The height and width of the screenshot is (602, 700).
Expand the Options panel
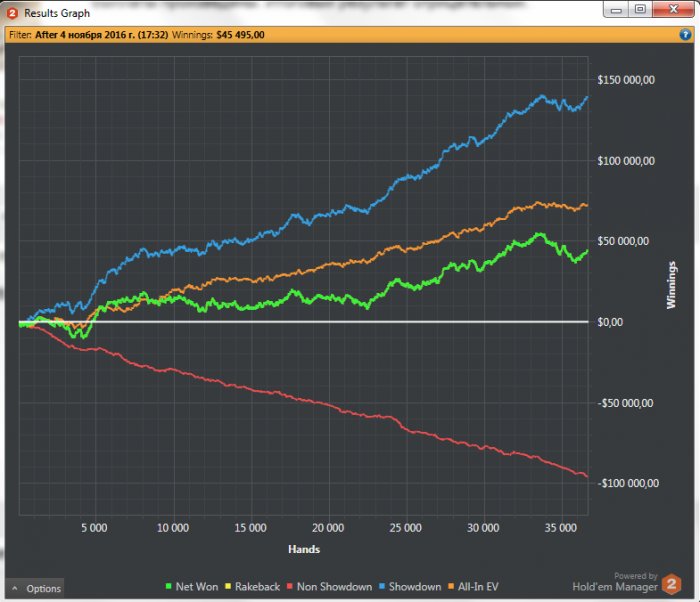35,588
